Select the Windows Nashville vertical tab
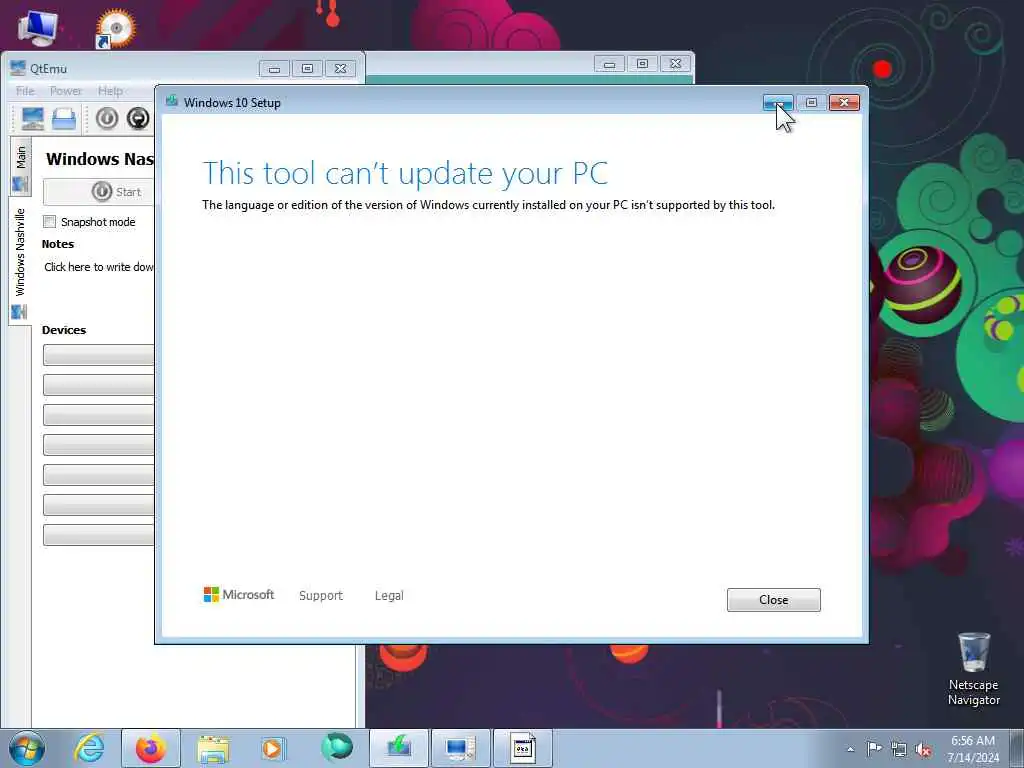 20,261
